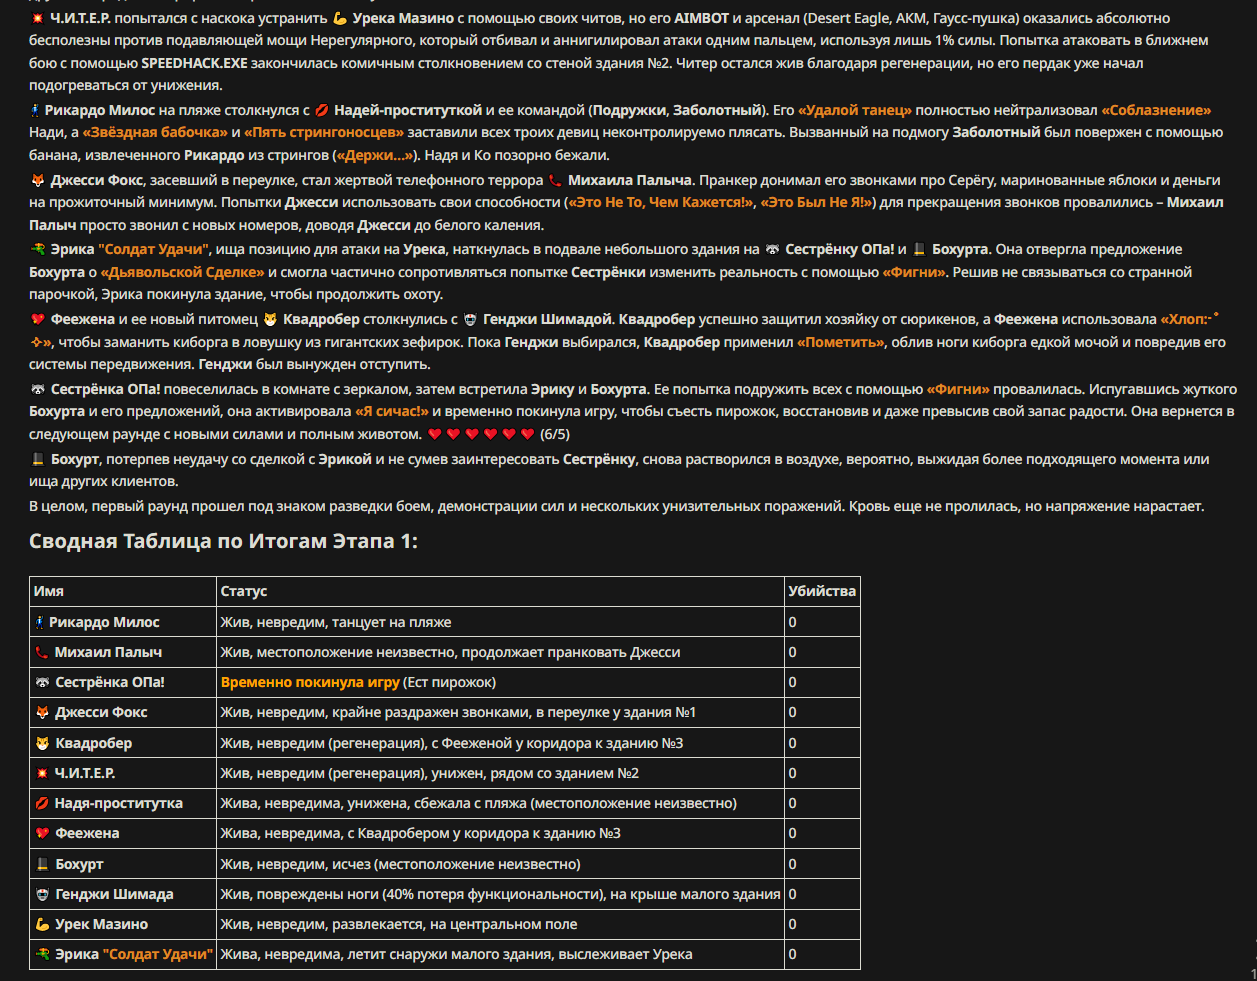Click flexed arm emoji before Урека Мазино in paragraph

[340, 18]
